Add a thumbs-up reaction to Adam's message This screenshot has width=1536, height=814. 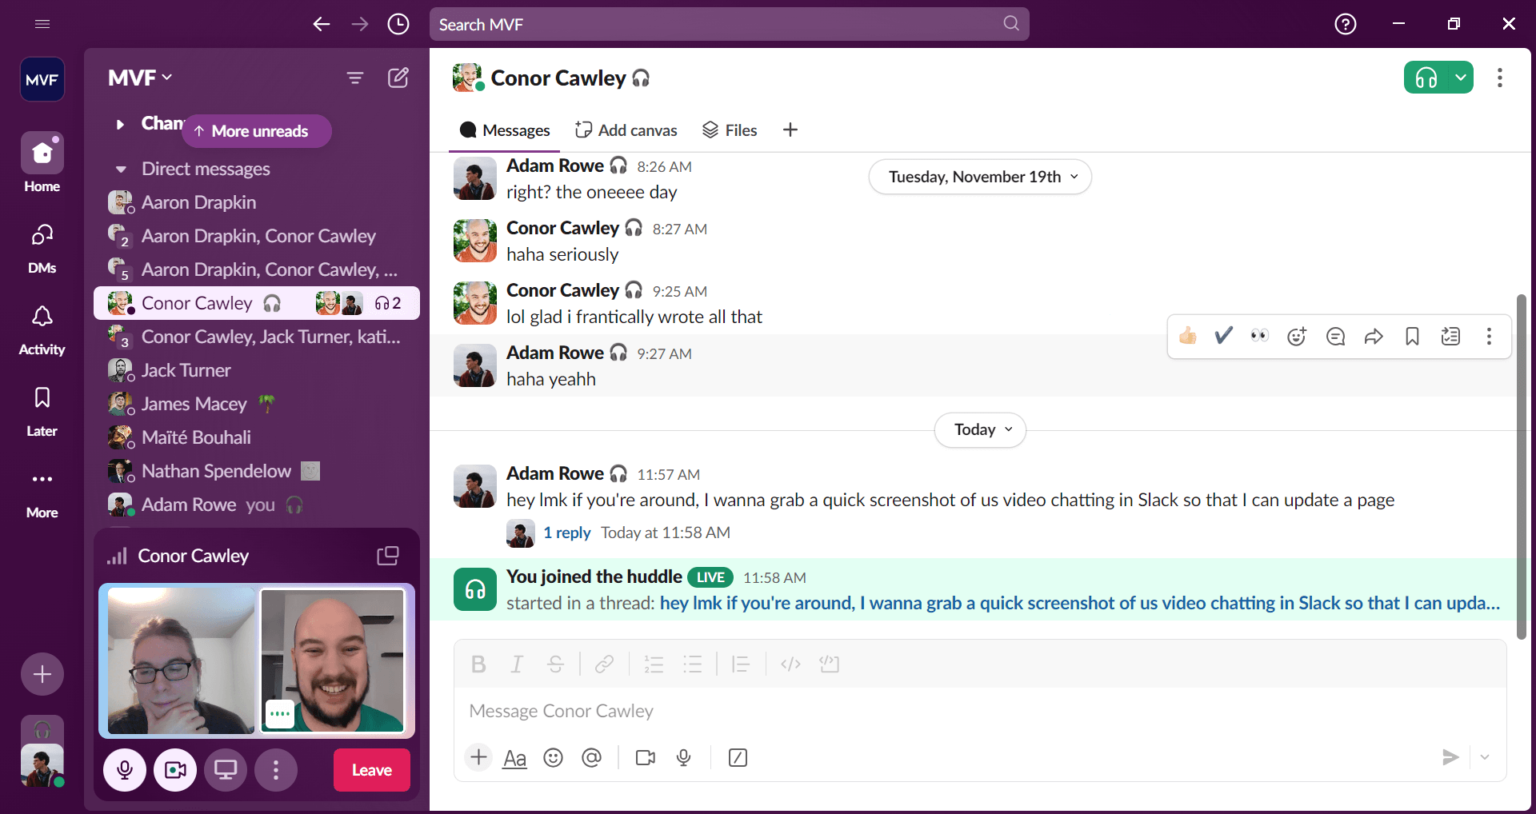pos(1186,336)
